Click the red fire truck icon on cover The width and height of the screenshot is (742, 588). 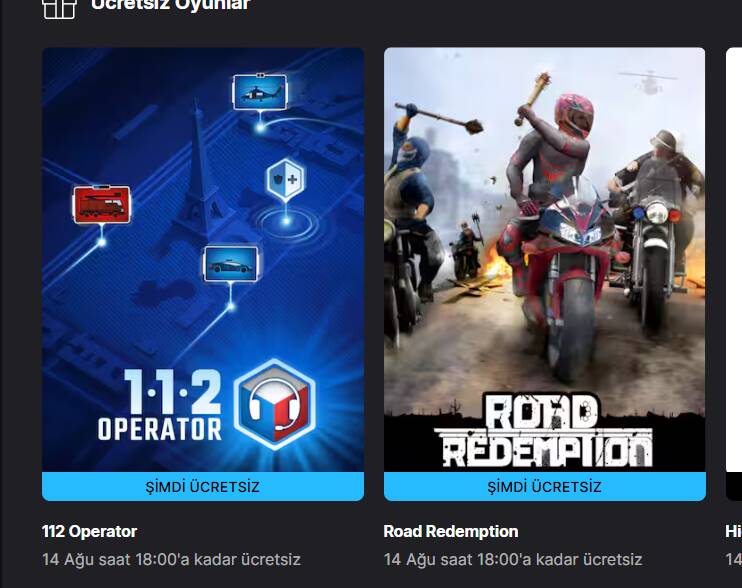[x=102, y=204]
